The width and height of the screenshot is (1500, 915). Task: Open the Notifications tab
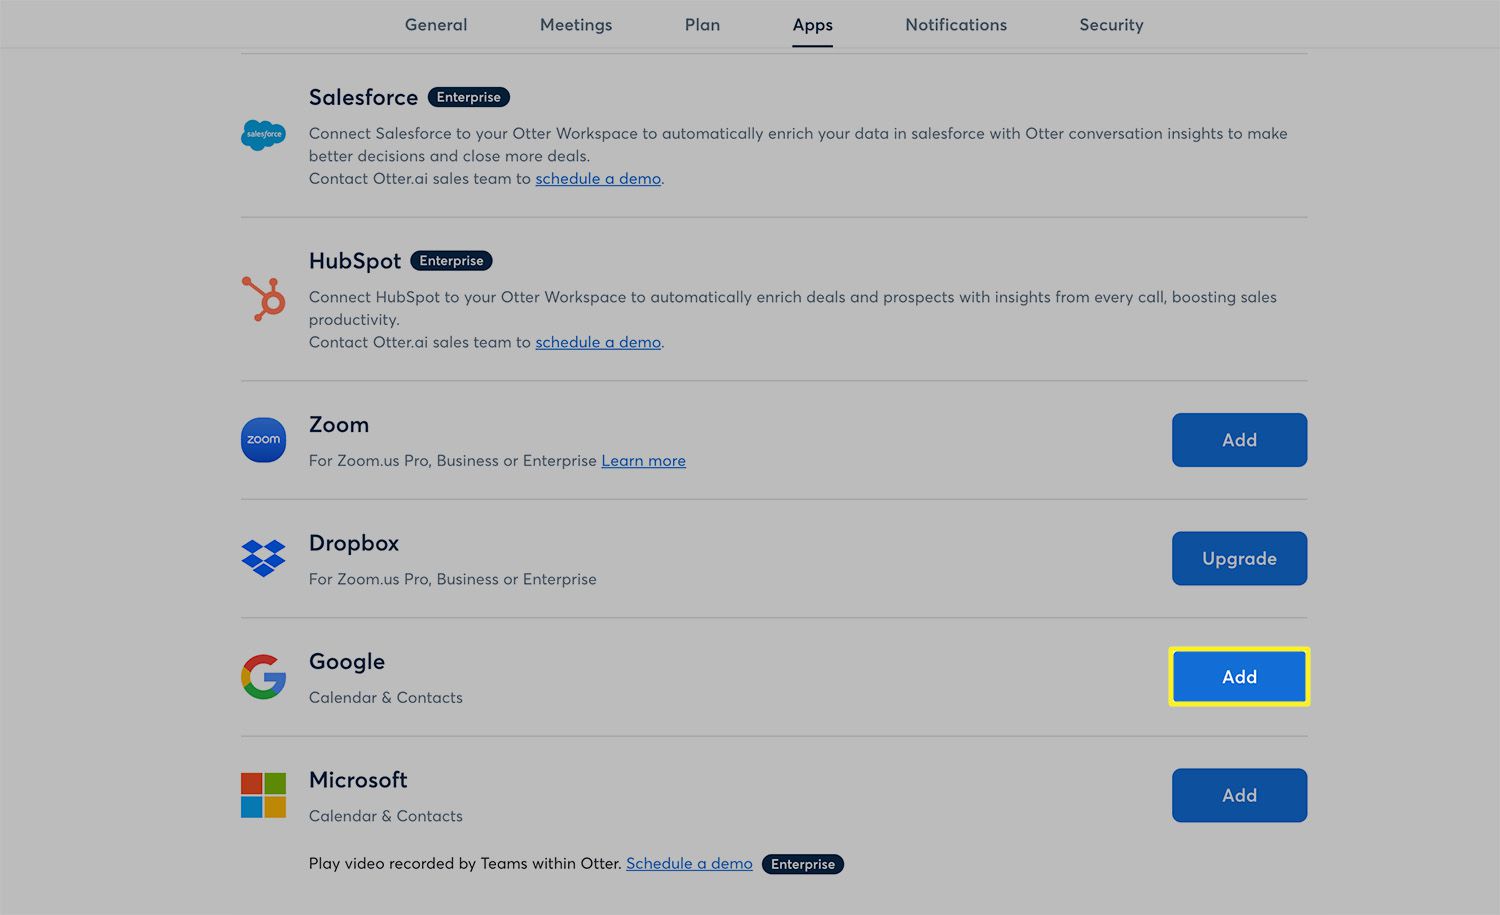pyautogui.click(x=956, y=25)
